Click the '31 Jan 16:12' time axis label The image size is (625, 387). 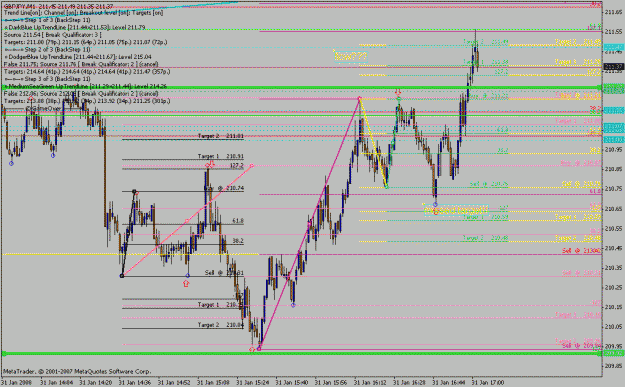click(x=370, y=382)
